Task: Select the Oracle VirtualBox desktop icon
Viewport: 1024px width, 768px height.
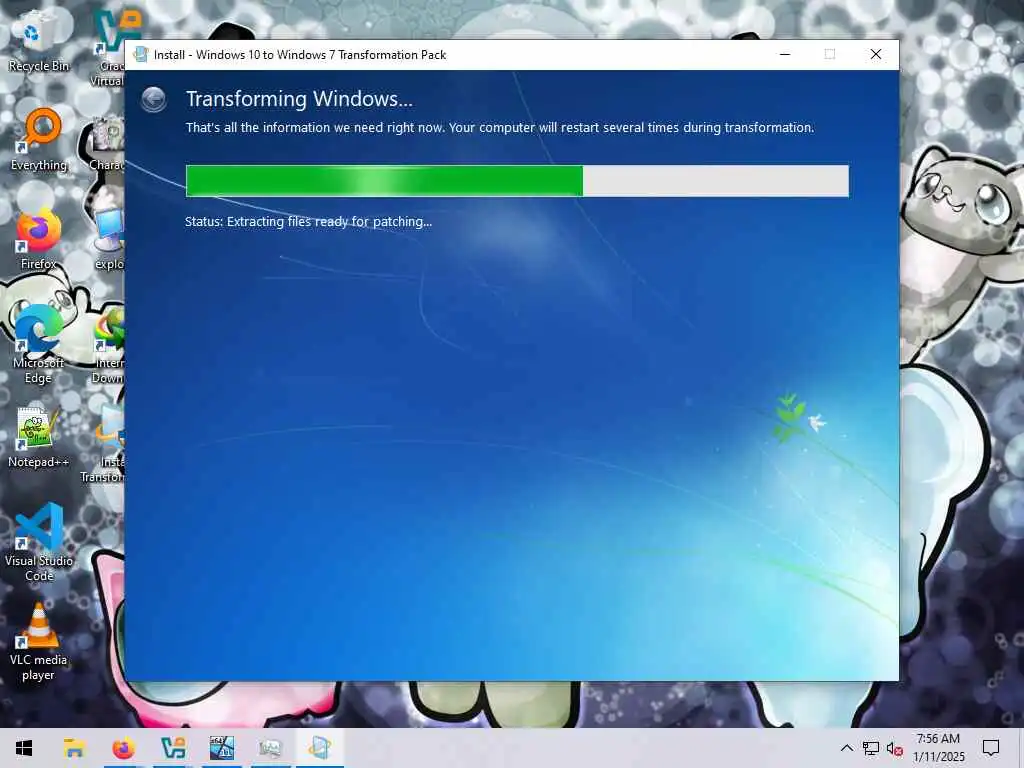Action: 108,47
